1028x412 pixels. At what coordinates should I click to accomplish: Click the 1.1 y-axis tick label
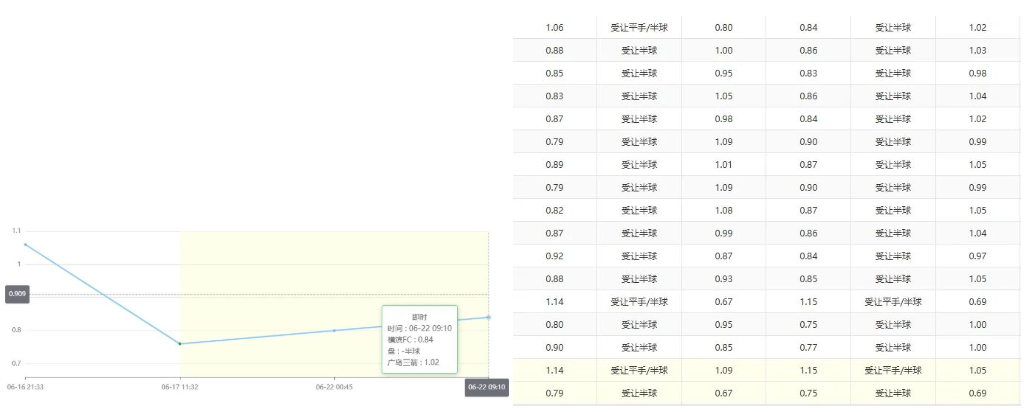[x=16, y=231]
